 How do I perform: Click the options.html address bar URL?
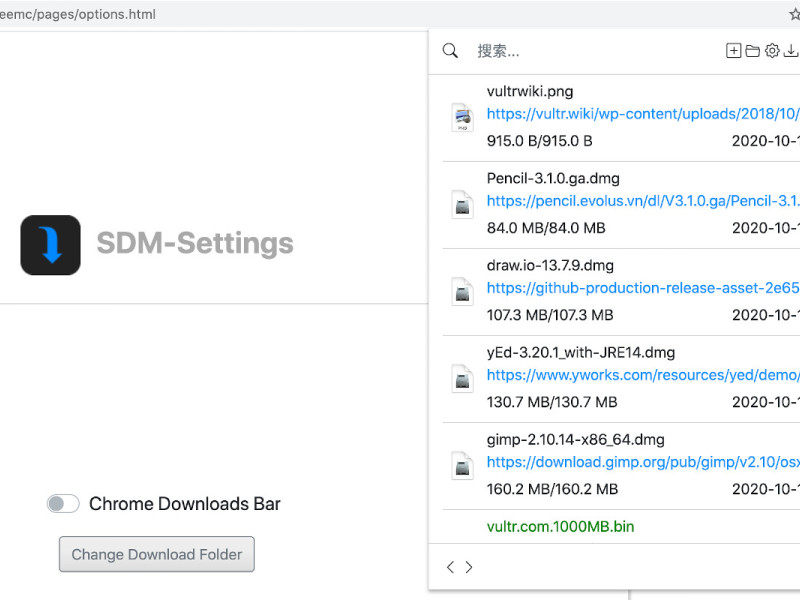(x=78, y=14)
